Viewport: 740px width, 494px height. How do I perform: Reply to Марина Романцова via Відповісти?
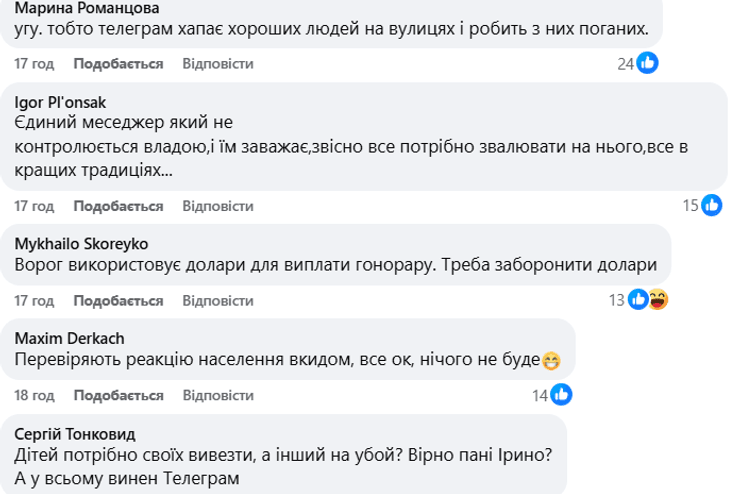pyautogui.click(x=217, y=64)
